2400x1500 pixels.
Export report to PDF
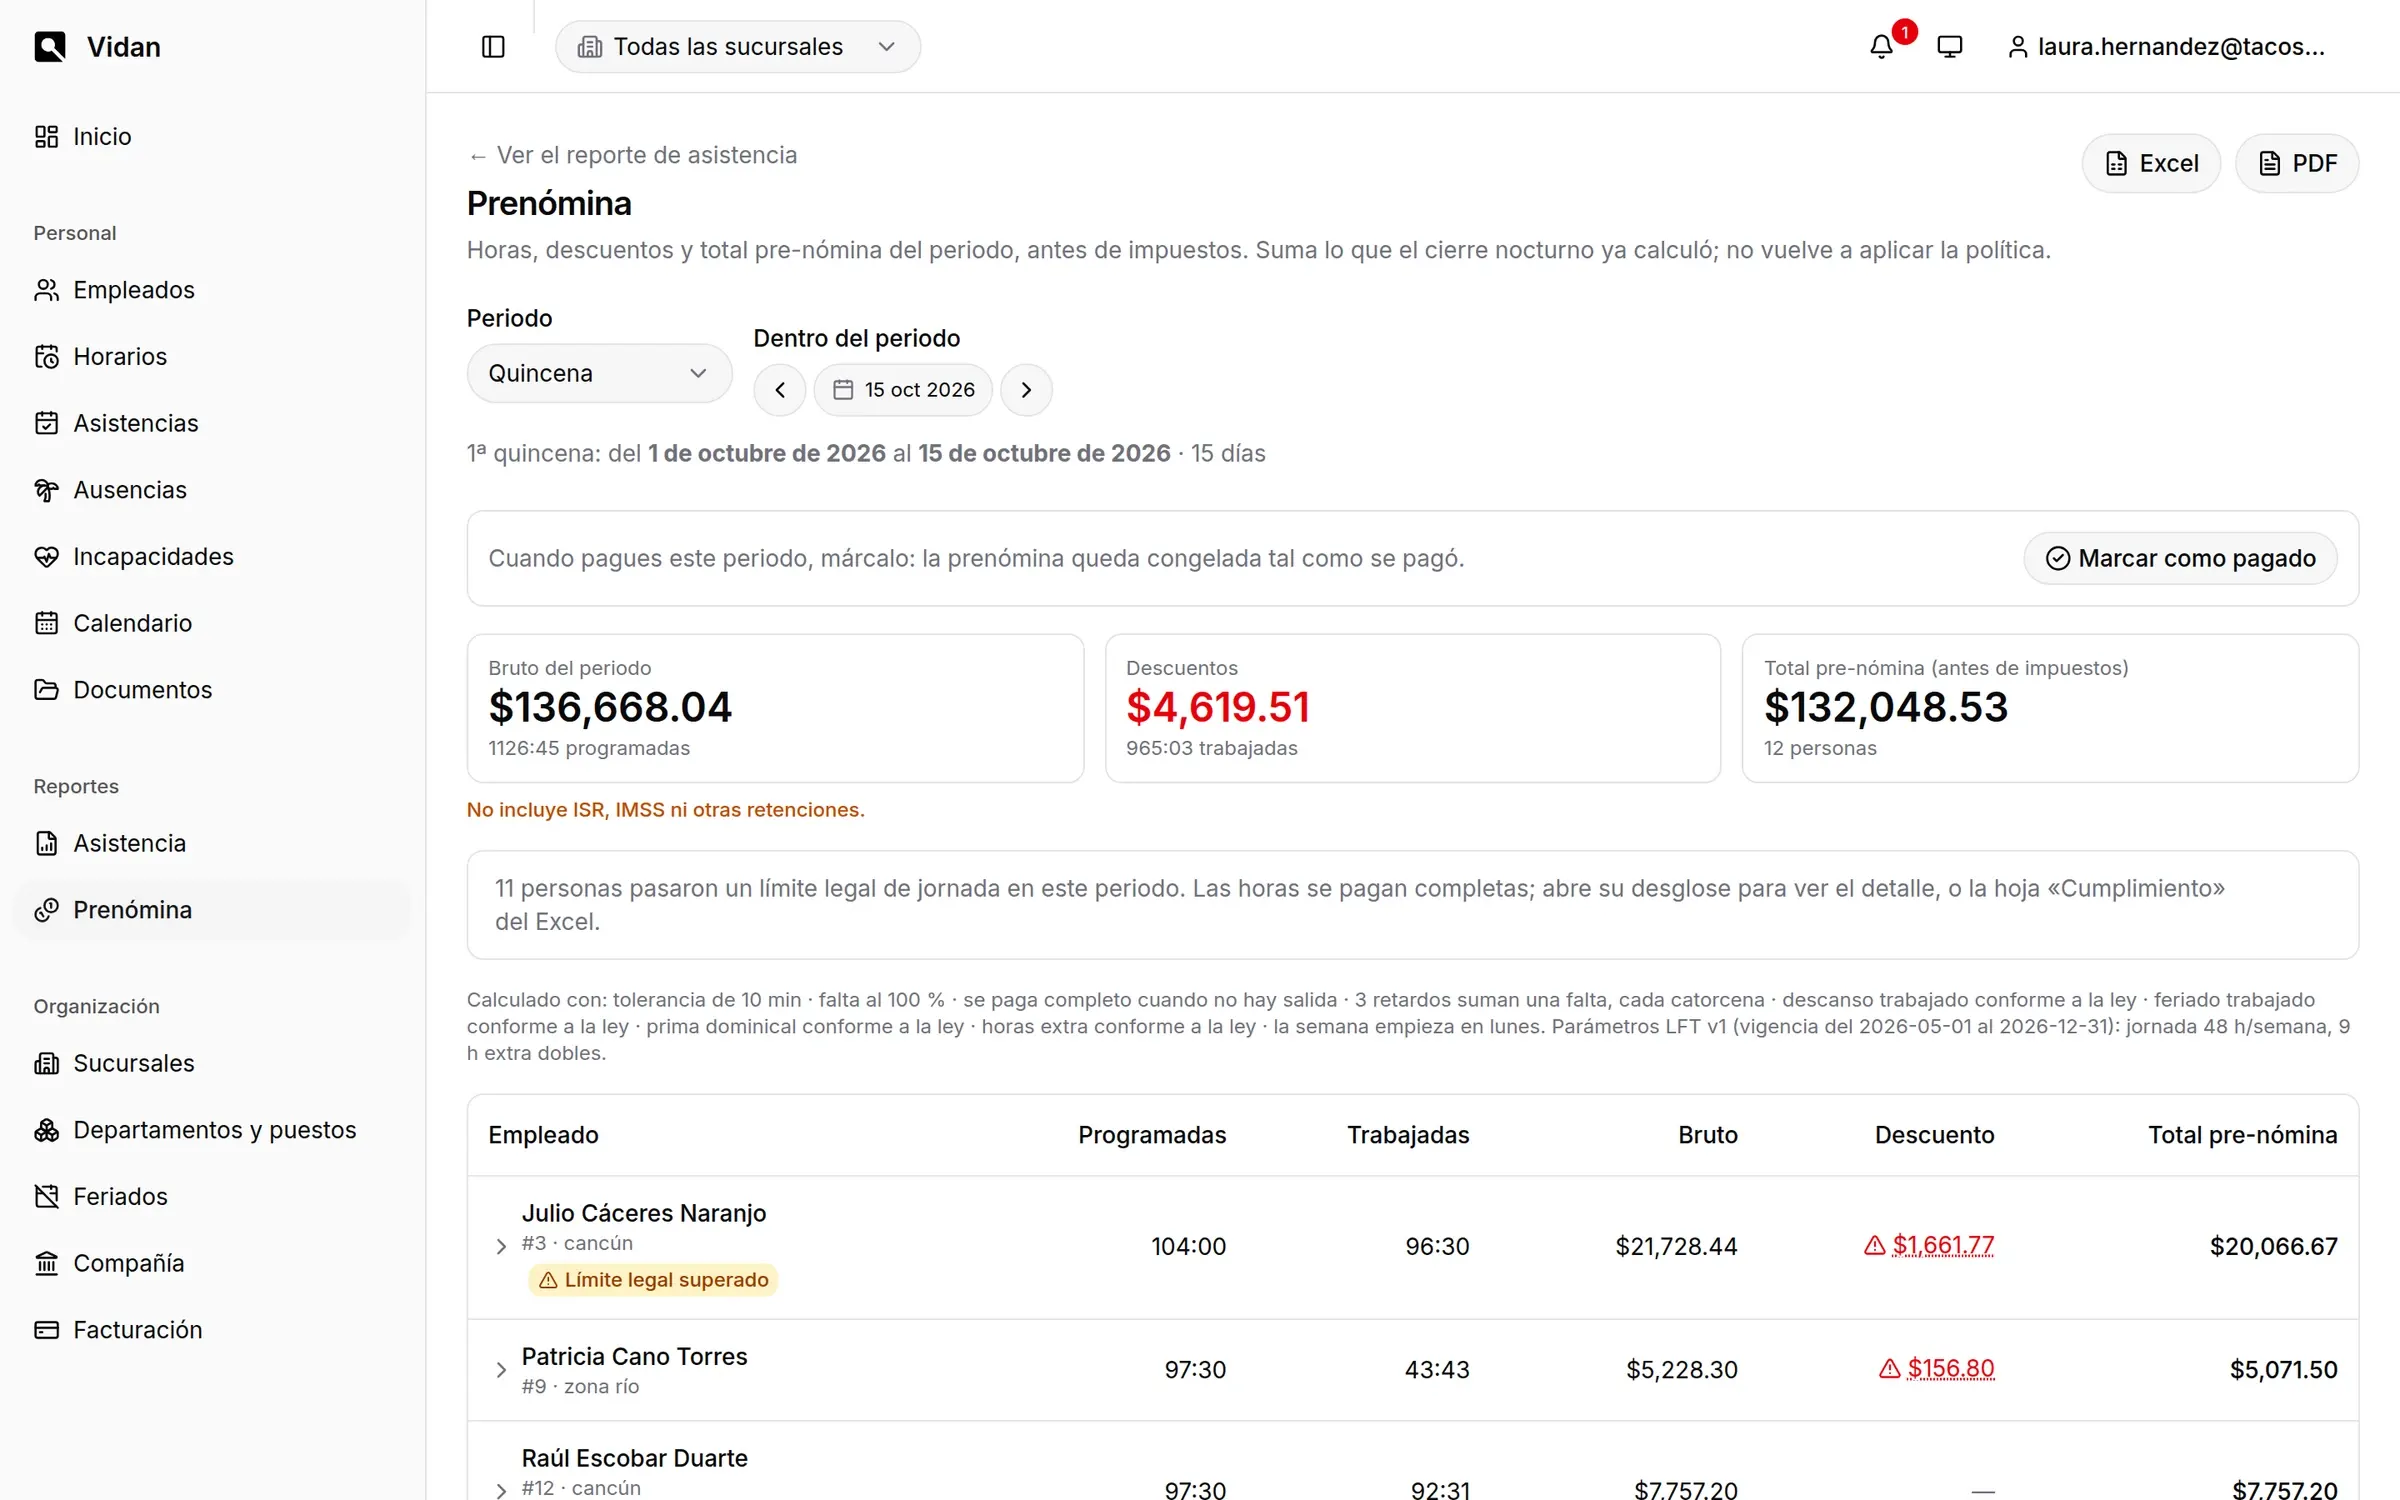tap(2297, 163)
